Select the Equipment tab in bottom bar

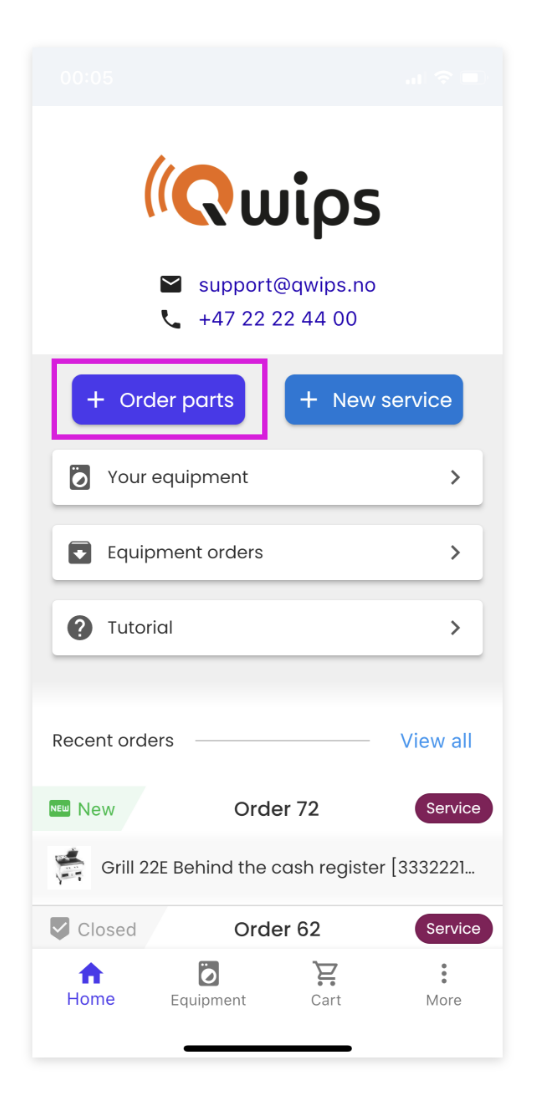208,985
